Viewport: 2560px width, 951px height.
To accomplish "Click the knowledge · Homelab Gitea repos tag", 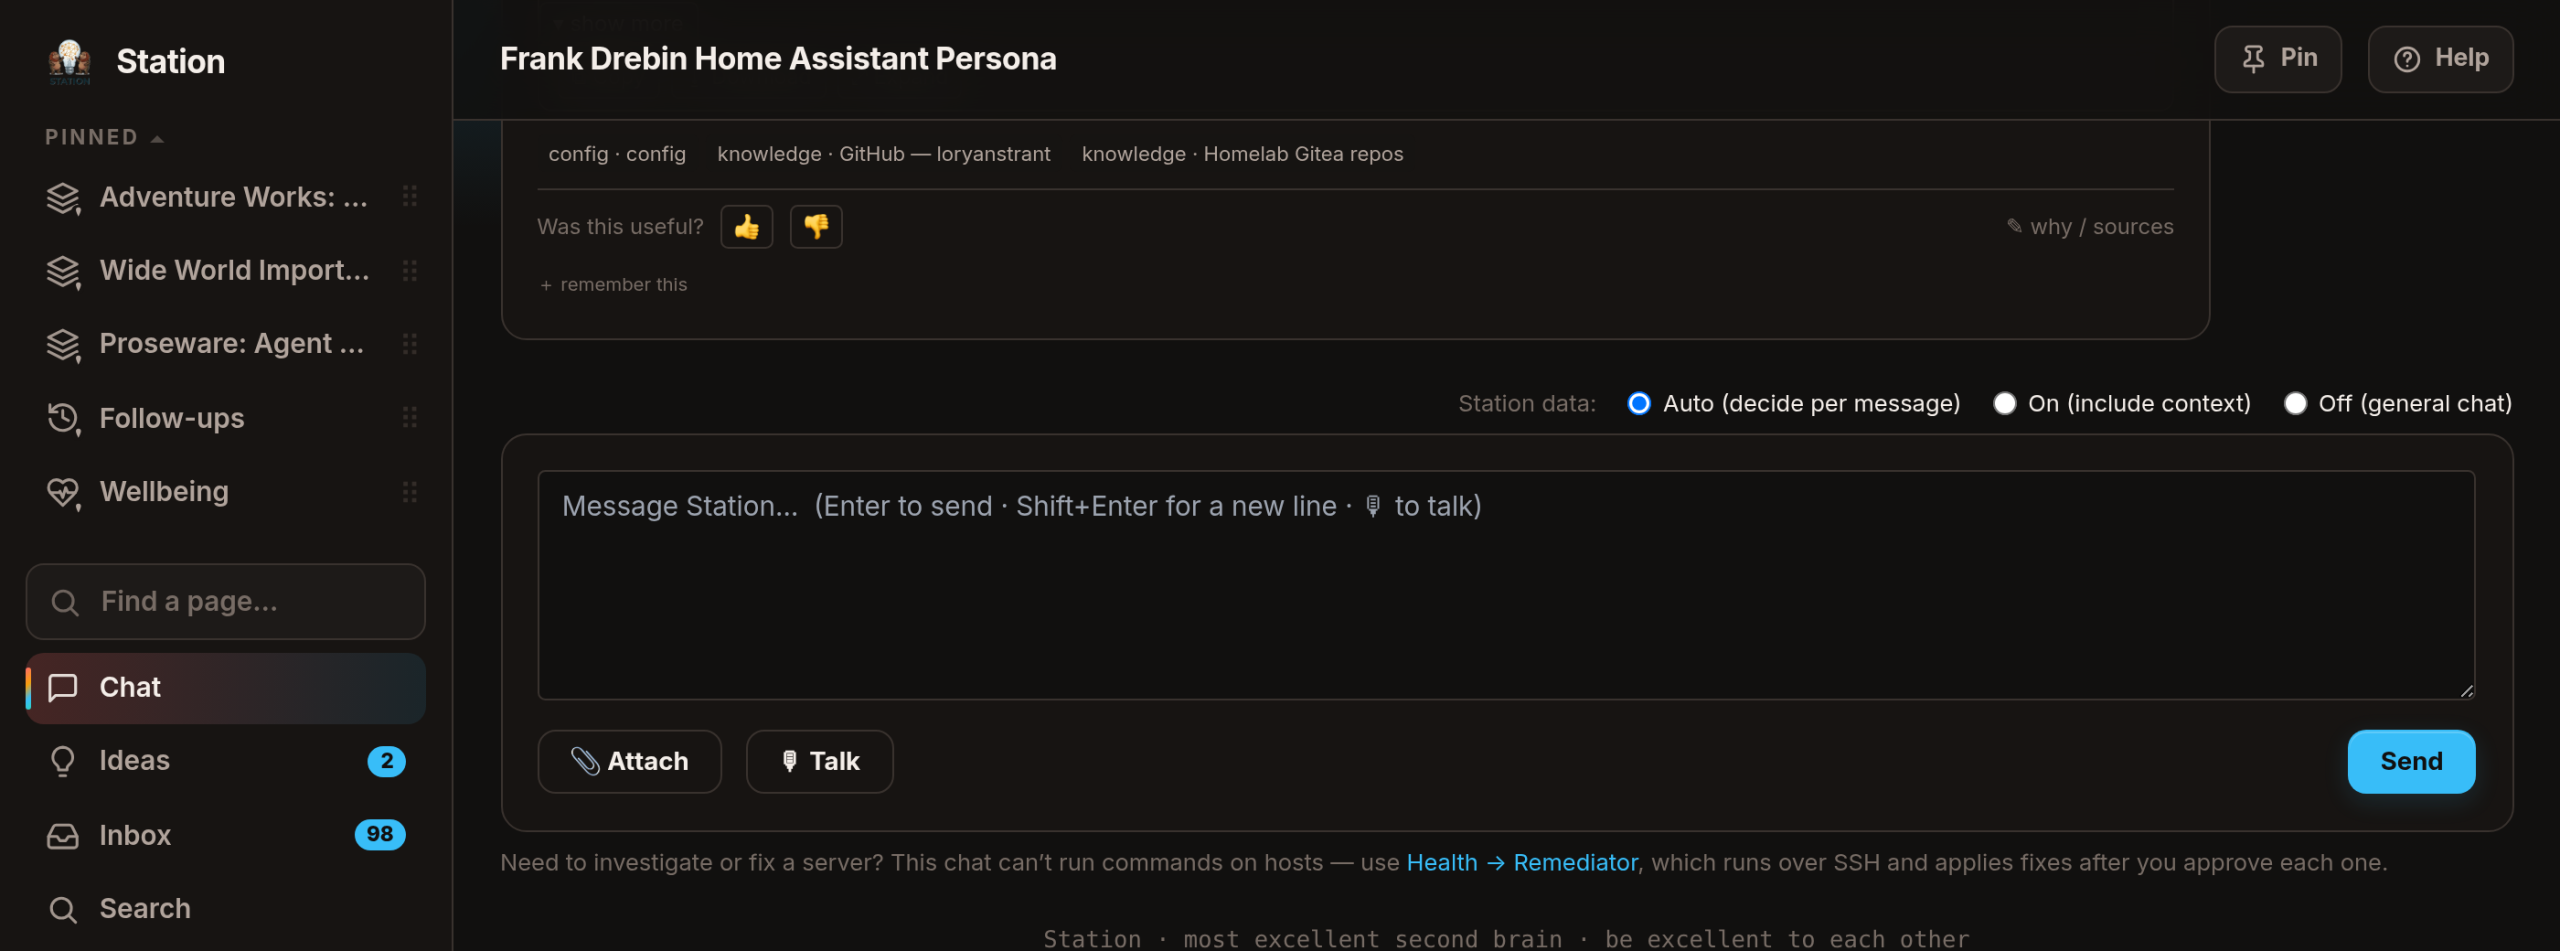I will pyautogui.click(x=1242, y=154).
